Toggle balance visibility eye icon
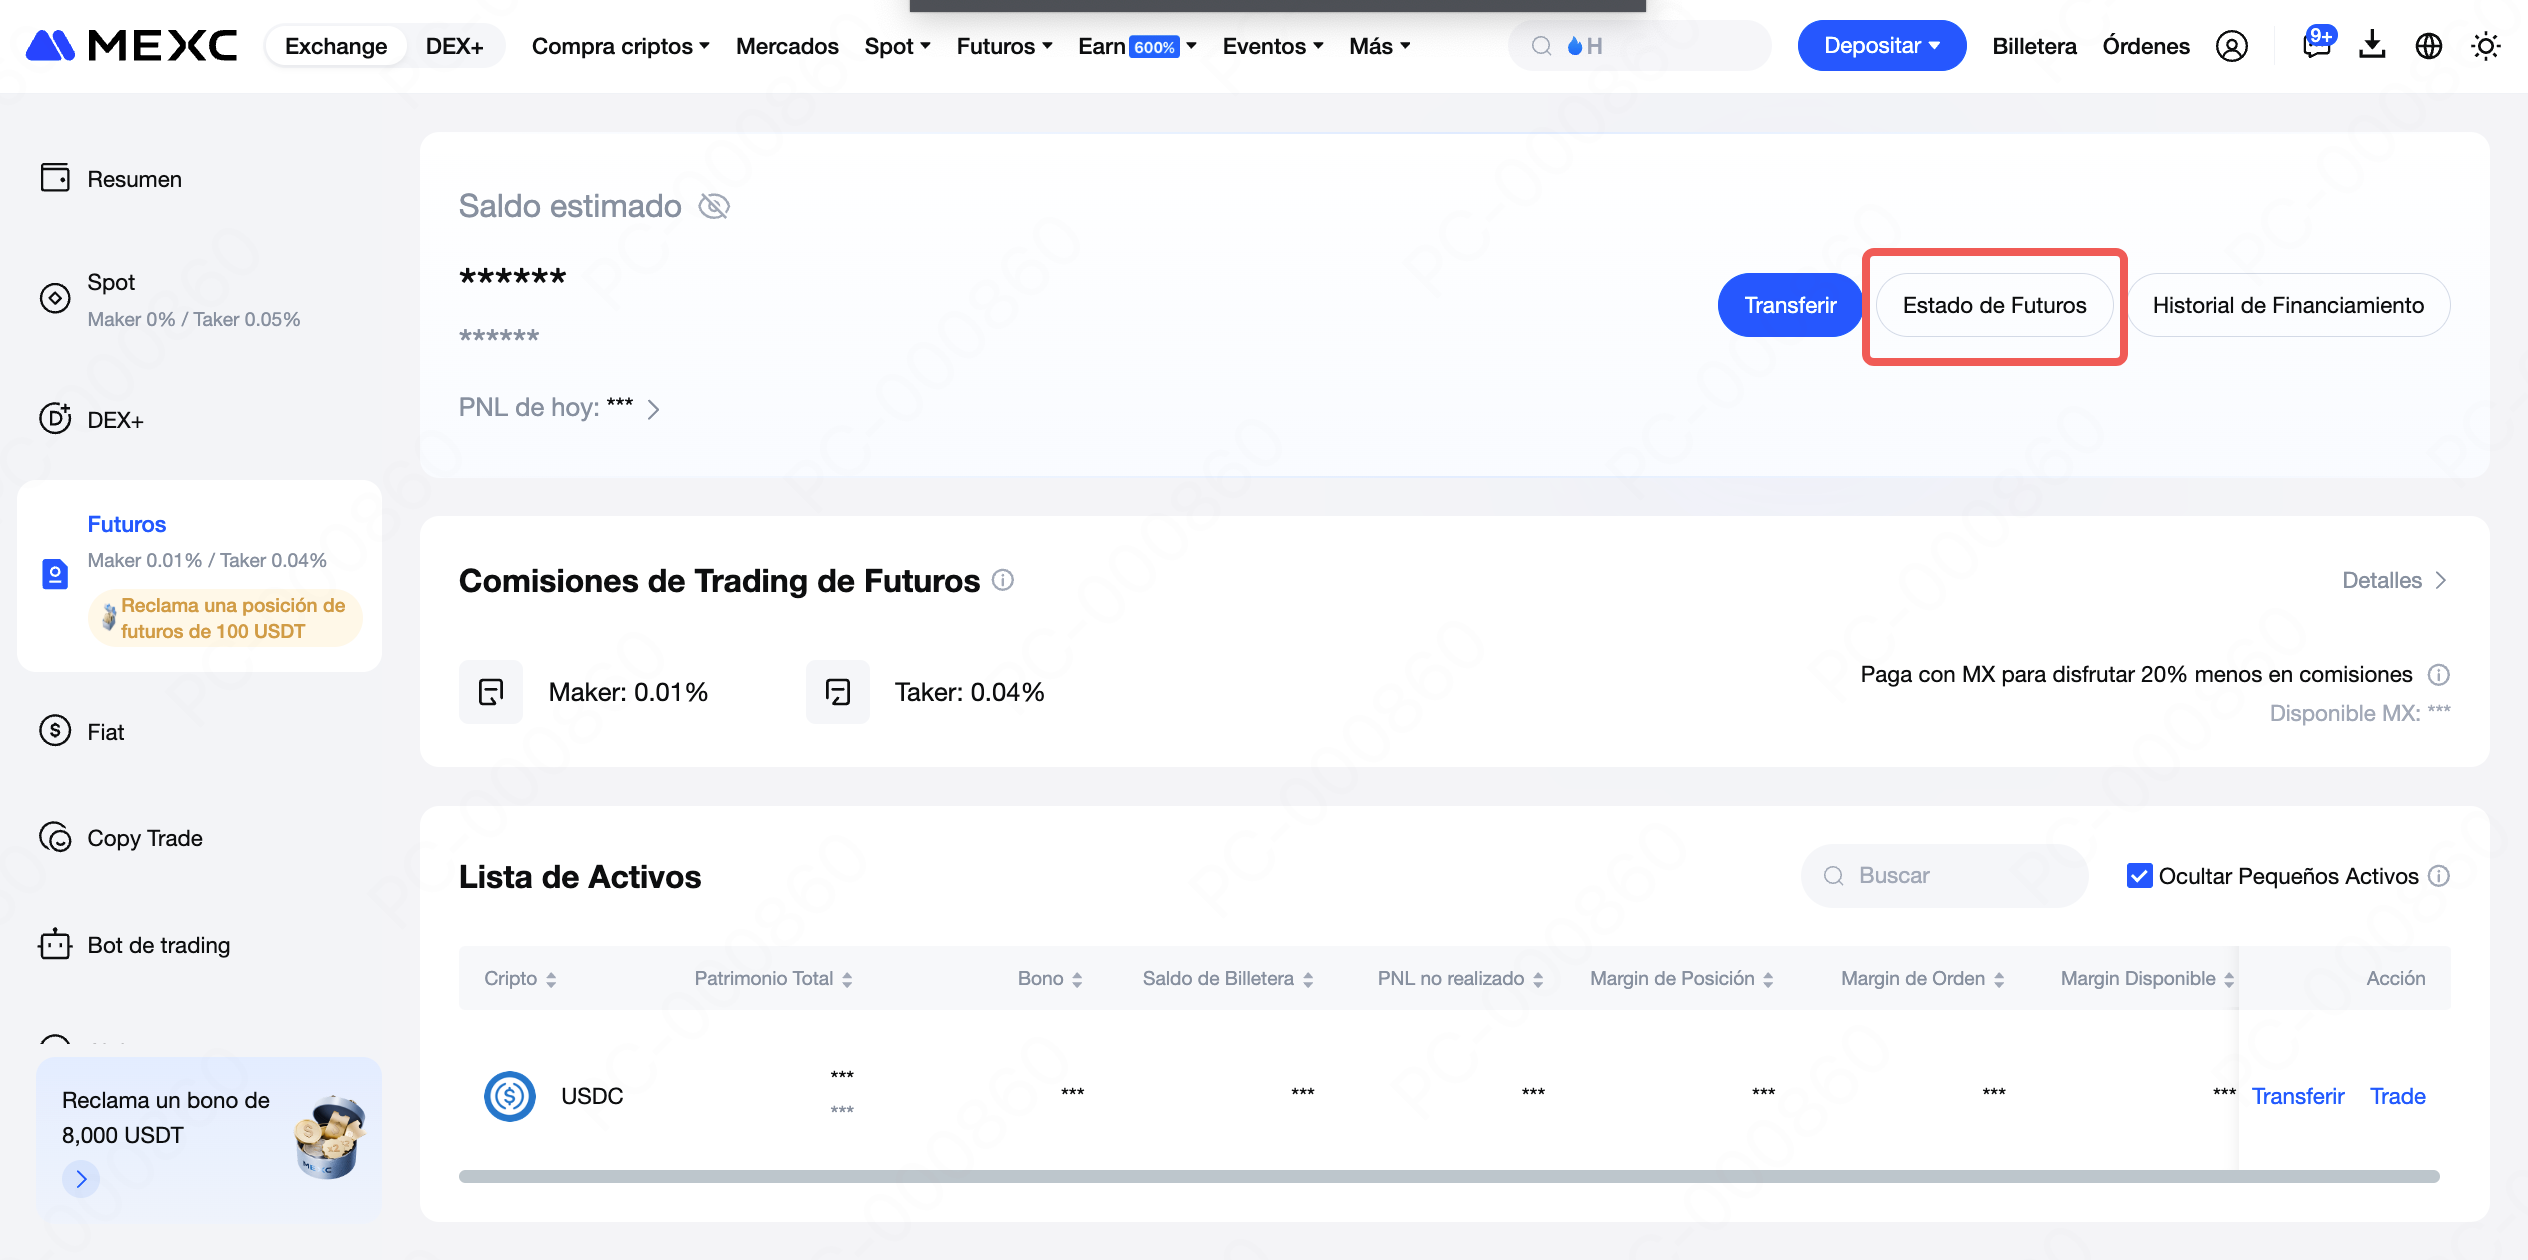Screen dimensions: 2528x1260 point(714,206)
